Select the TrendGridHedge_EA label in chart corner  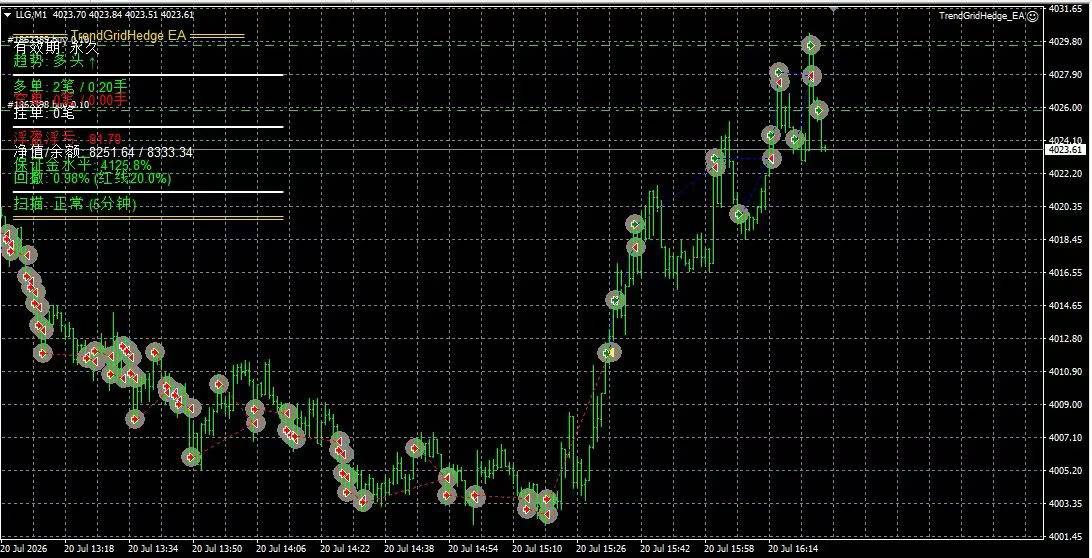982,15
